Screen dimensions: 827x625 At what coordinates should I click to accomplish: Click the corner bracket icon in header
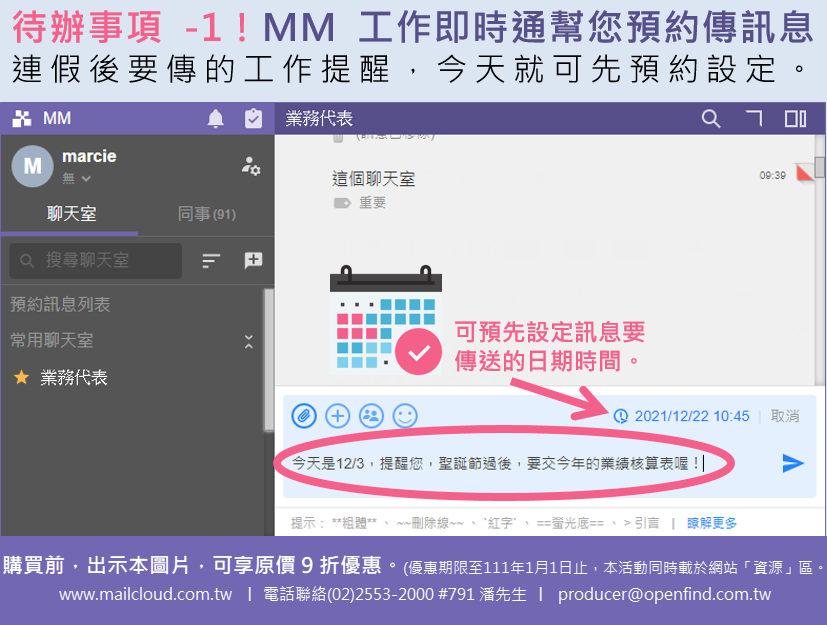pos(754,119)
